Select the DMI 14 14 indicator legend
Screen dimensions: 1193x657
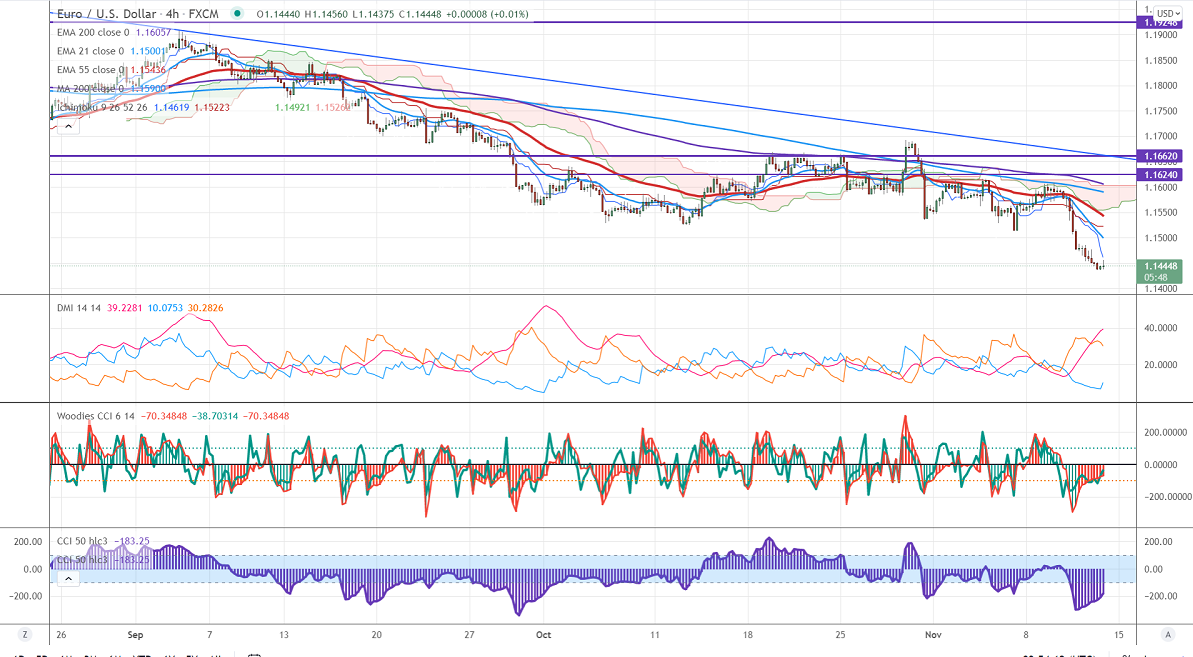[78, 308]
